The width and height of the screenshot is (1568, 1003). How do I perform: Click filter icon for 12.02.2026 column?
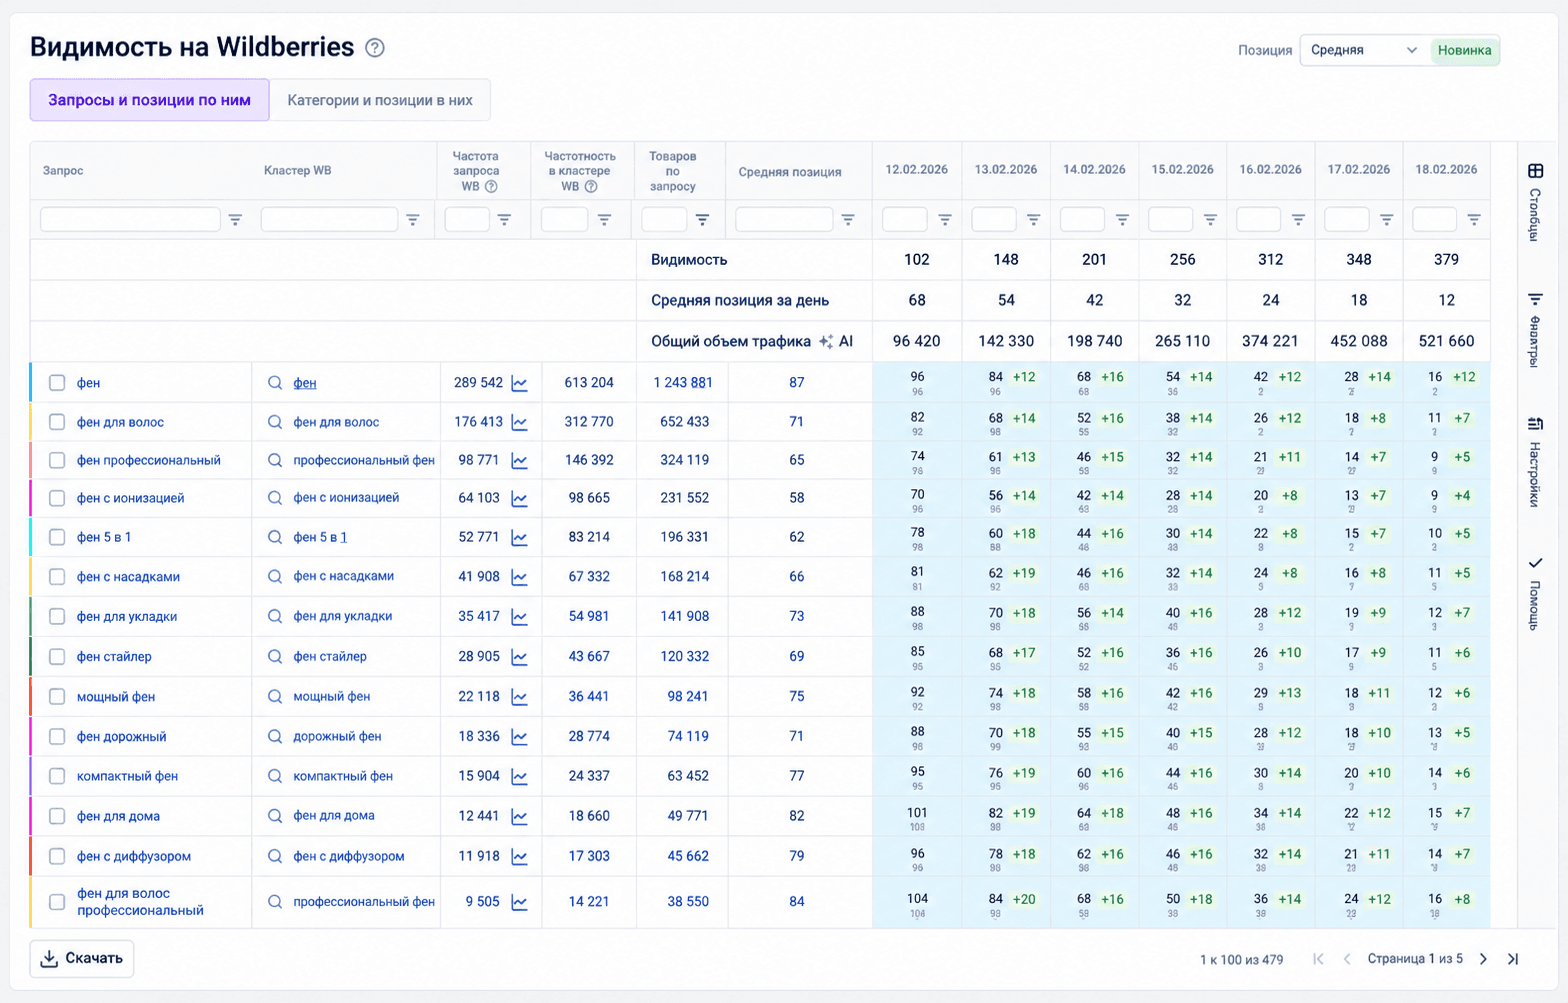pos(945,220)
